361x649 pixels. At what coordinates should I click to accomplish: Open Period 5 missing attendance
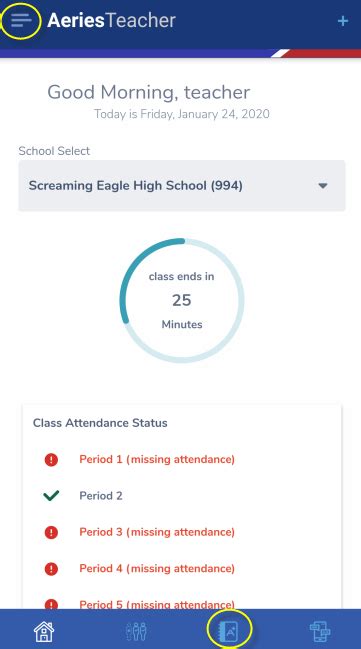pyautogui.click(x=157, y=604)
